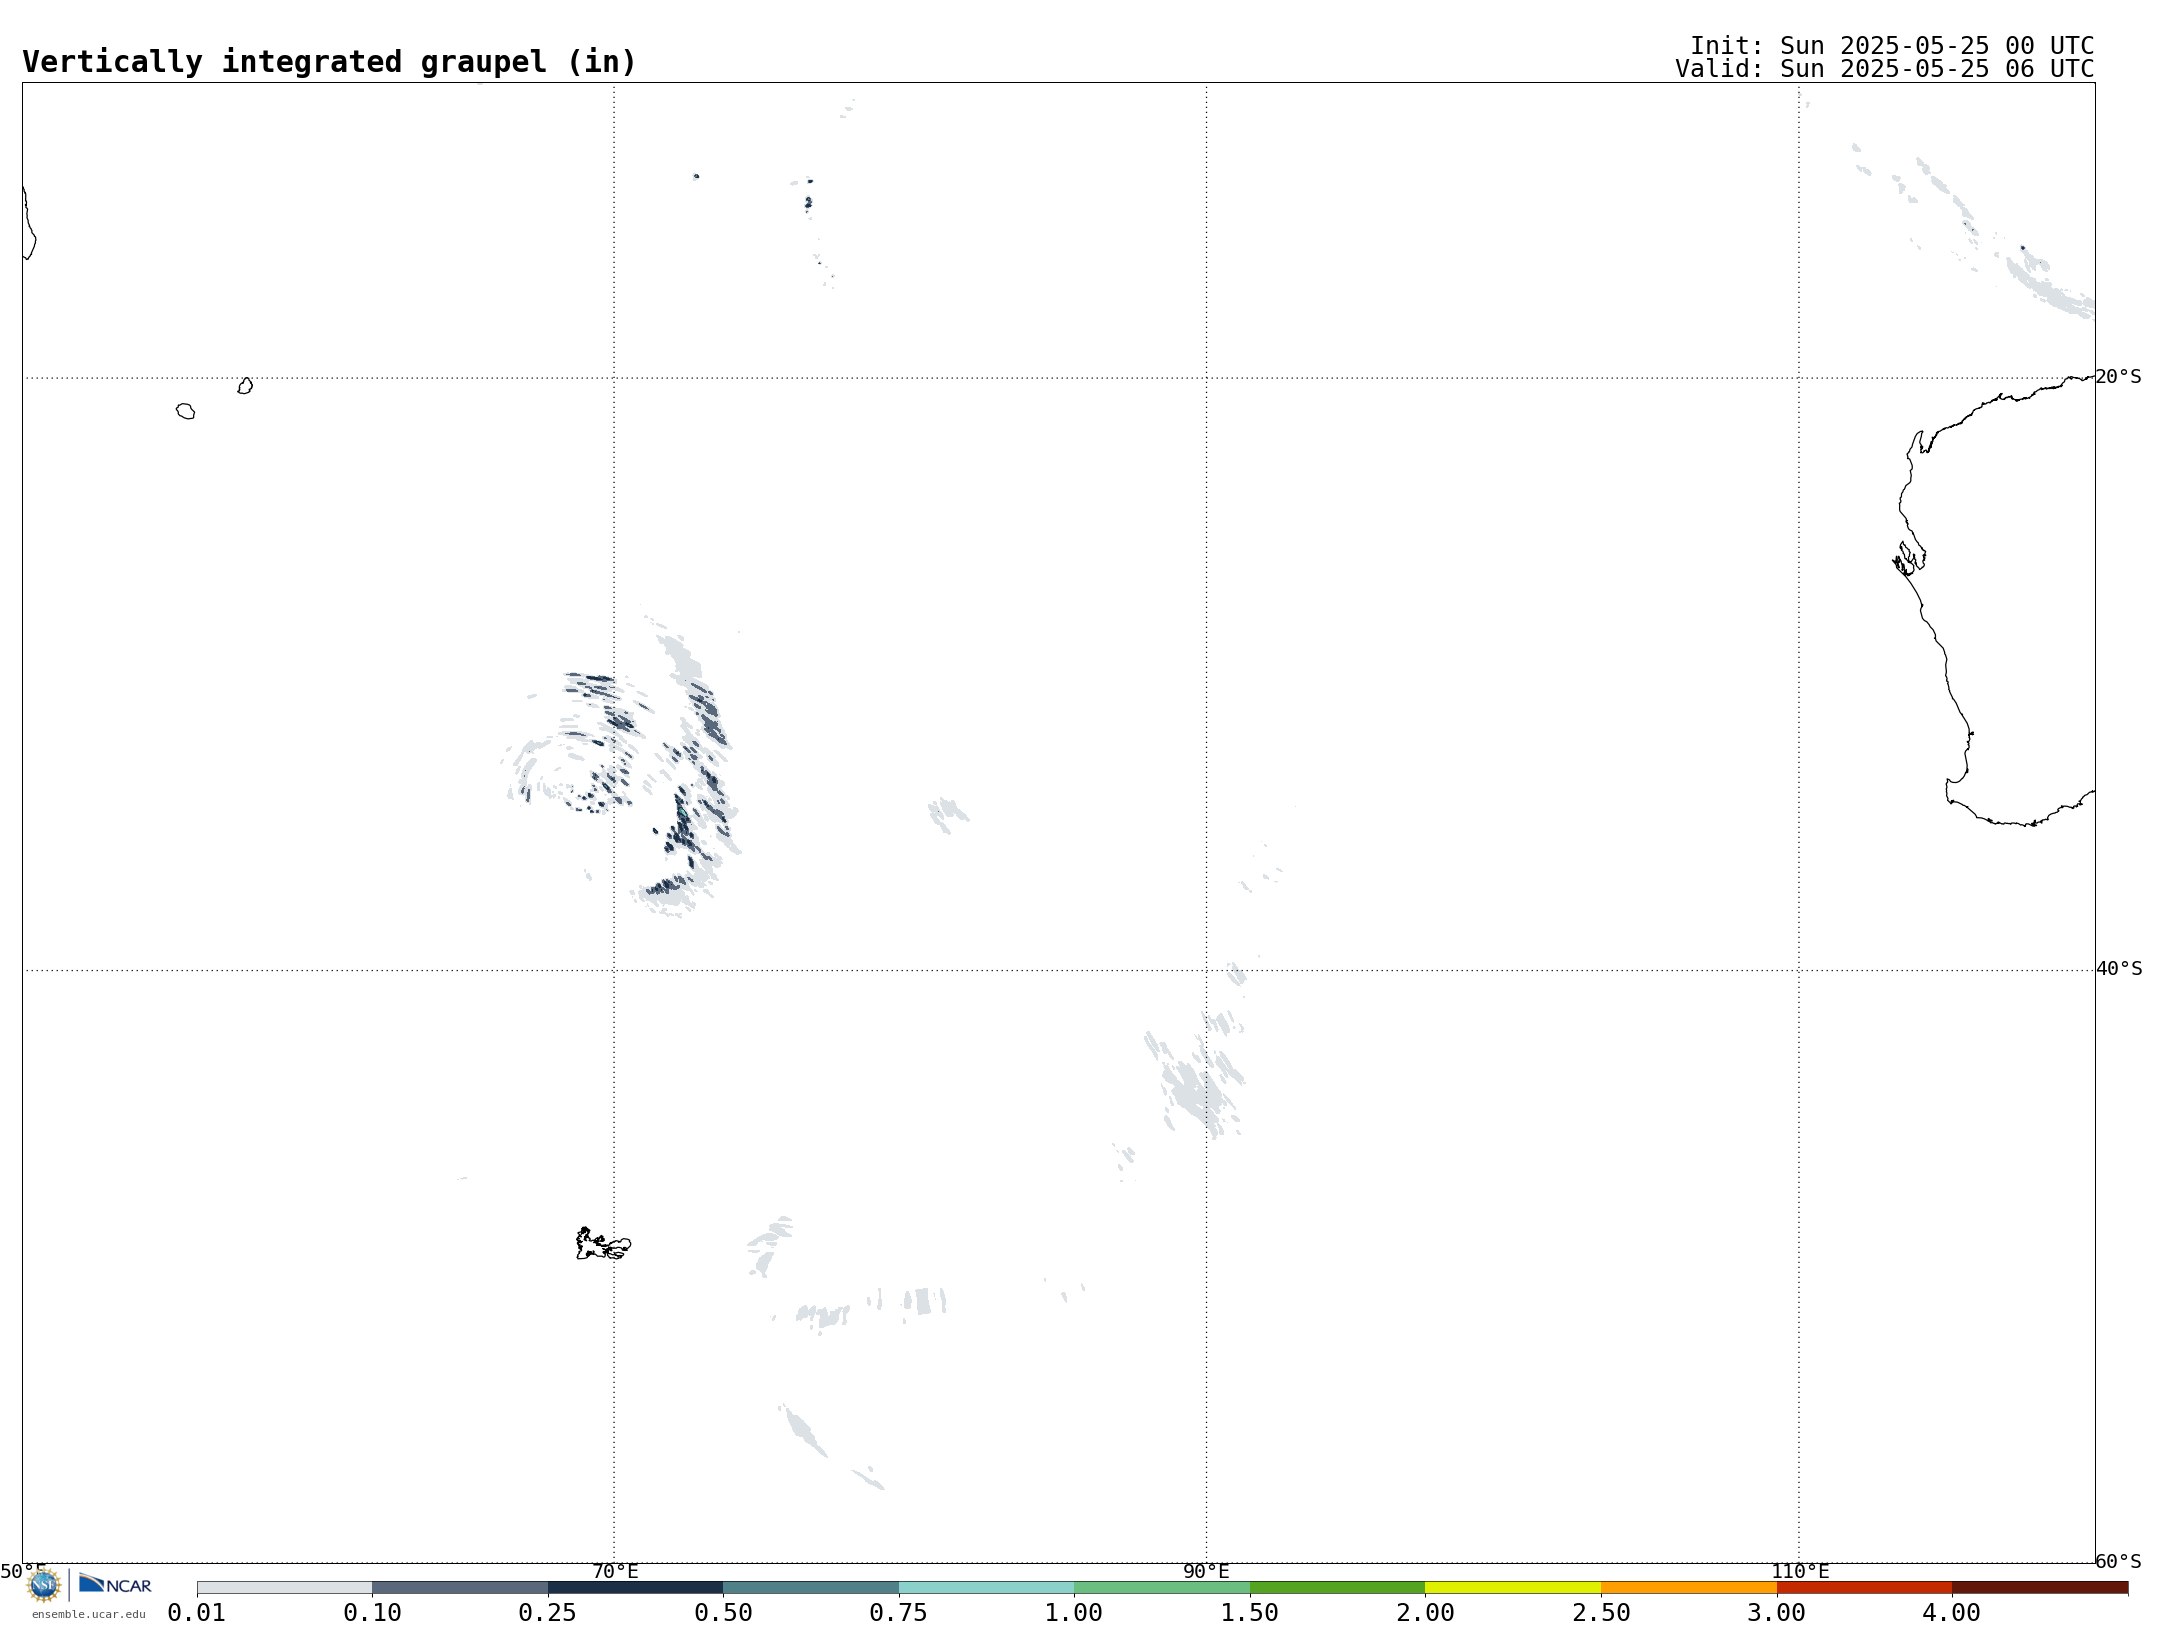Click the 1.00 colorbar tick label

1074,1613
